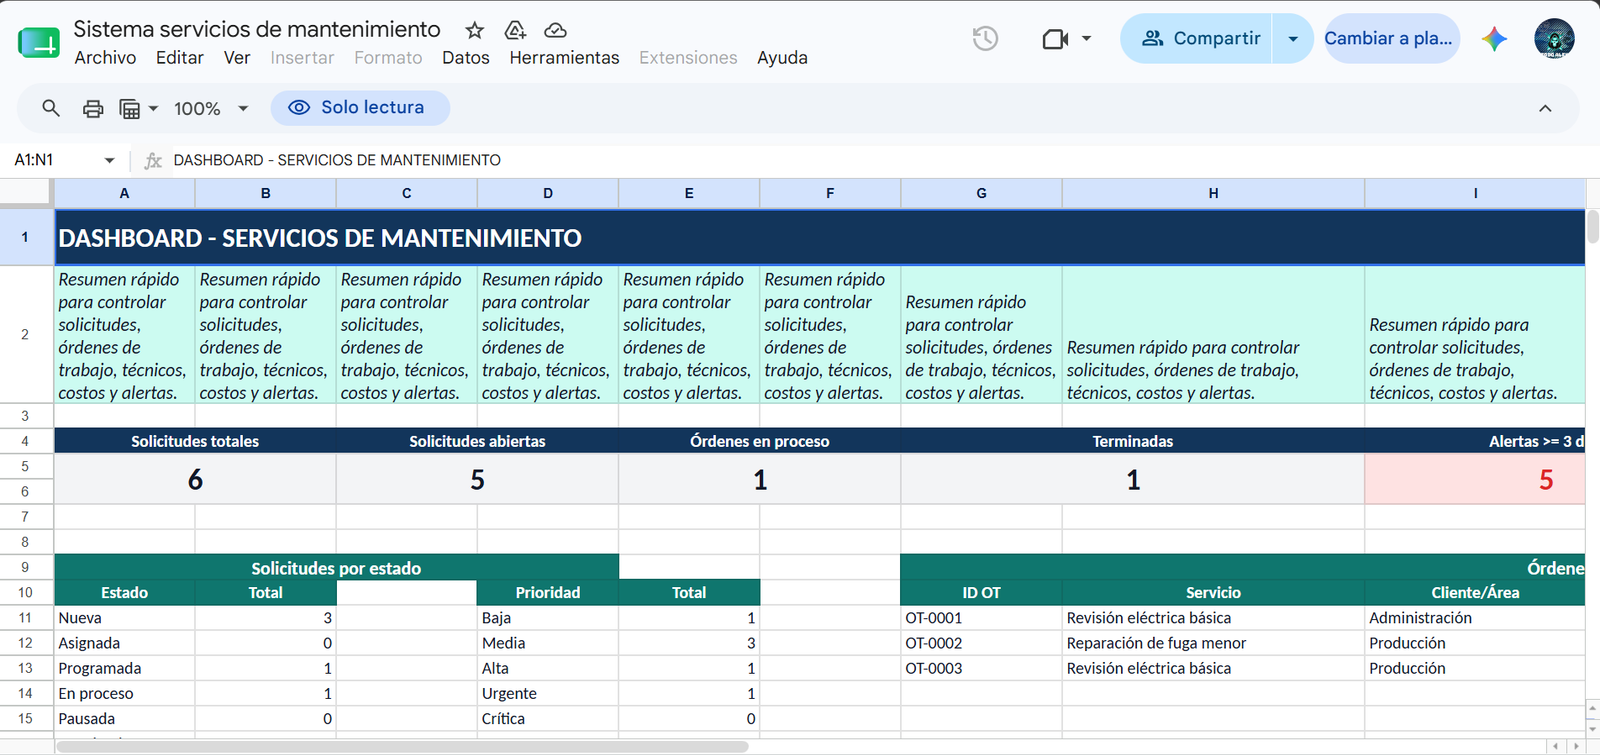The width and height of the screenshot is (1600, 755).
Task: Click the document title Sistema servicios de mantenimiento
Action: click(257, 29)
